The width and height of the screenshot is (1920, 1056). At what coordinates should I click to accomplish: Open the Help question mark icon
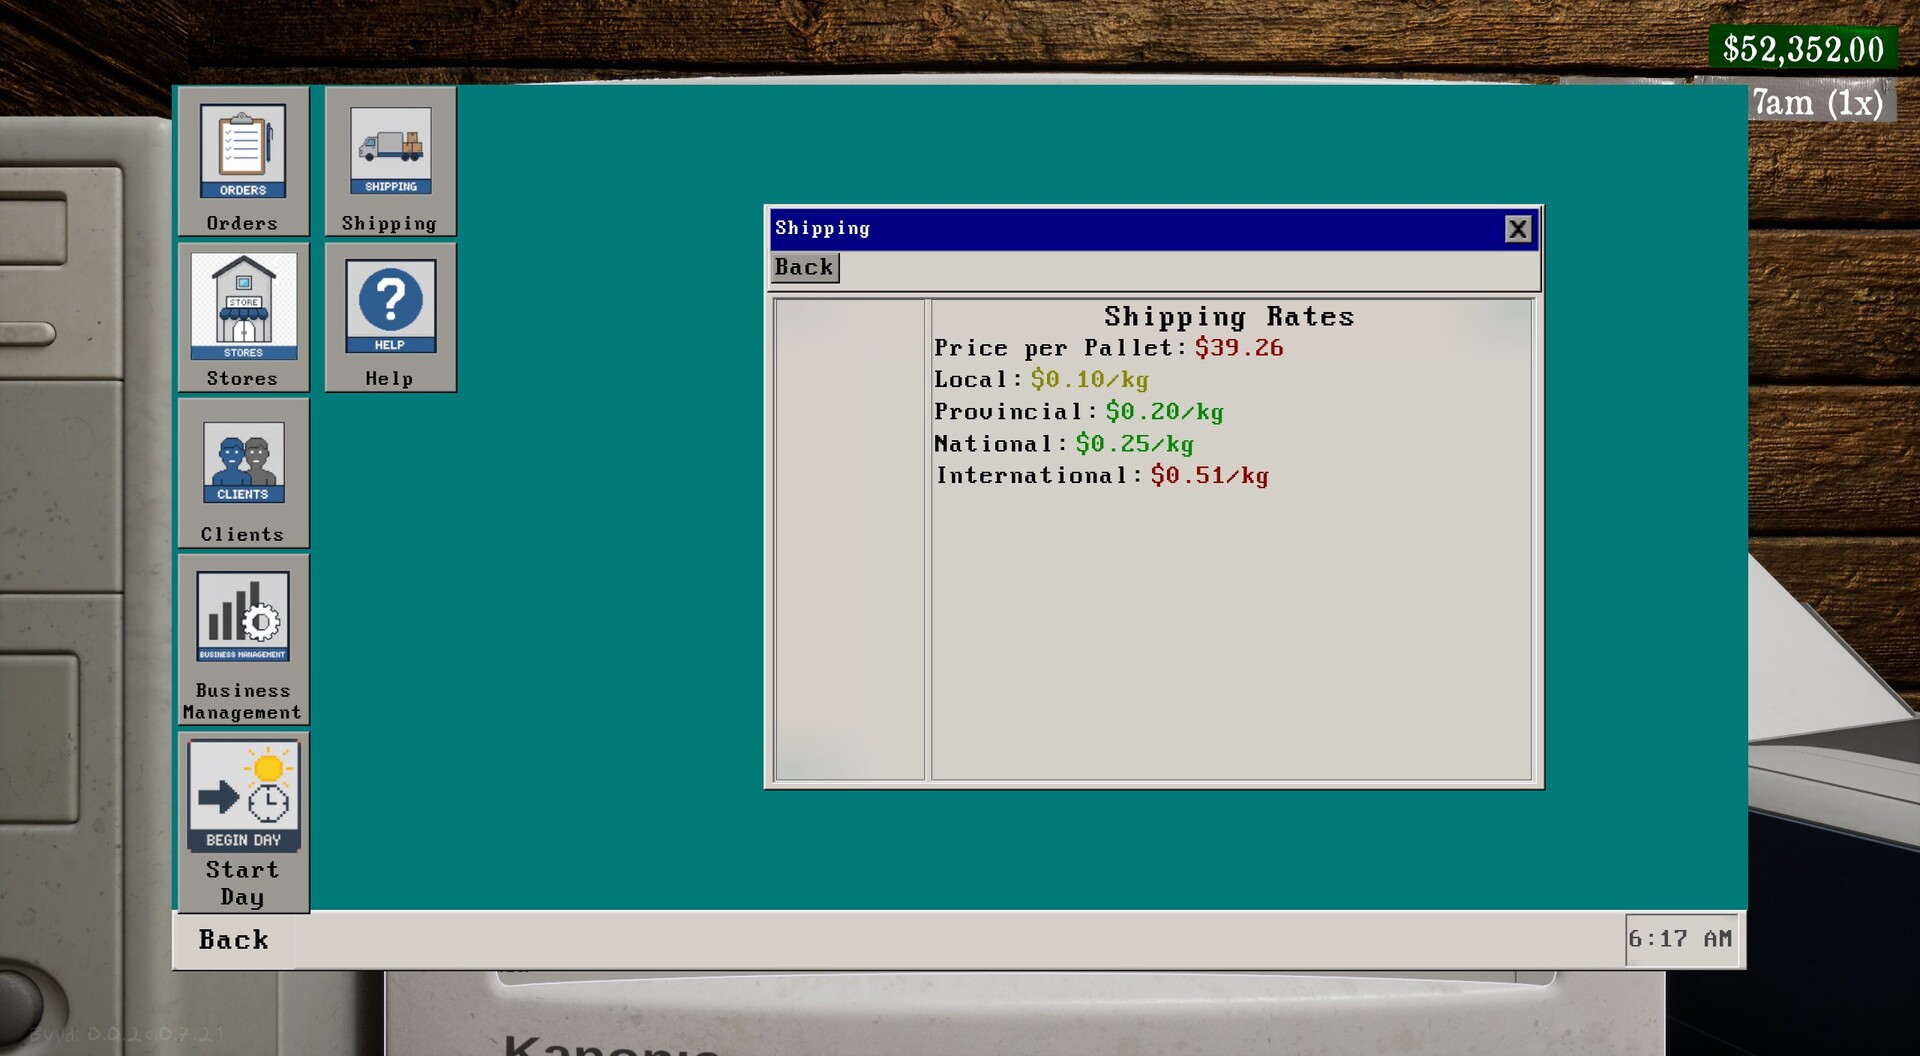pyautogui.click(x=390, y=305)
